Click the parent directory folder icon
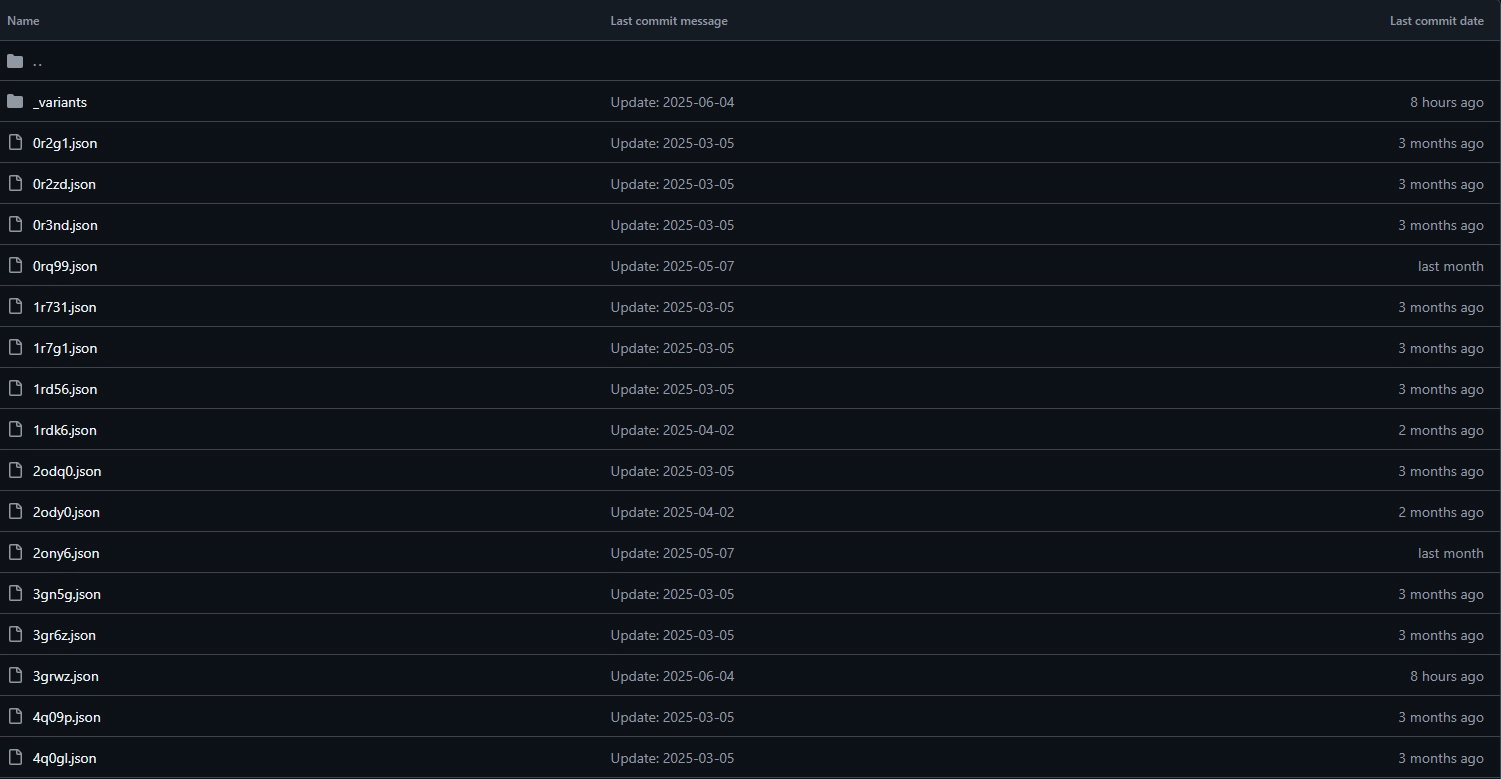This screenshot has width=1501, height=779. tap(14, 61)
